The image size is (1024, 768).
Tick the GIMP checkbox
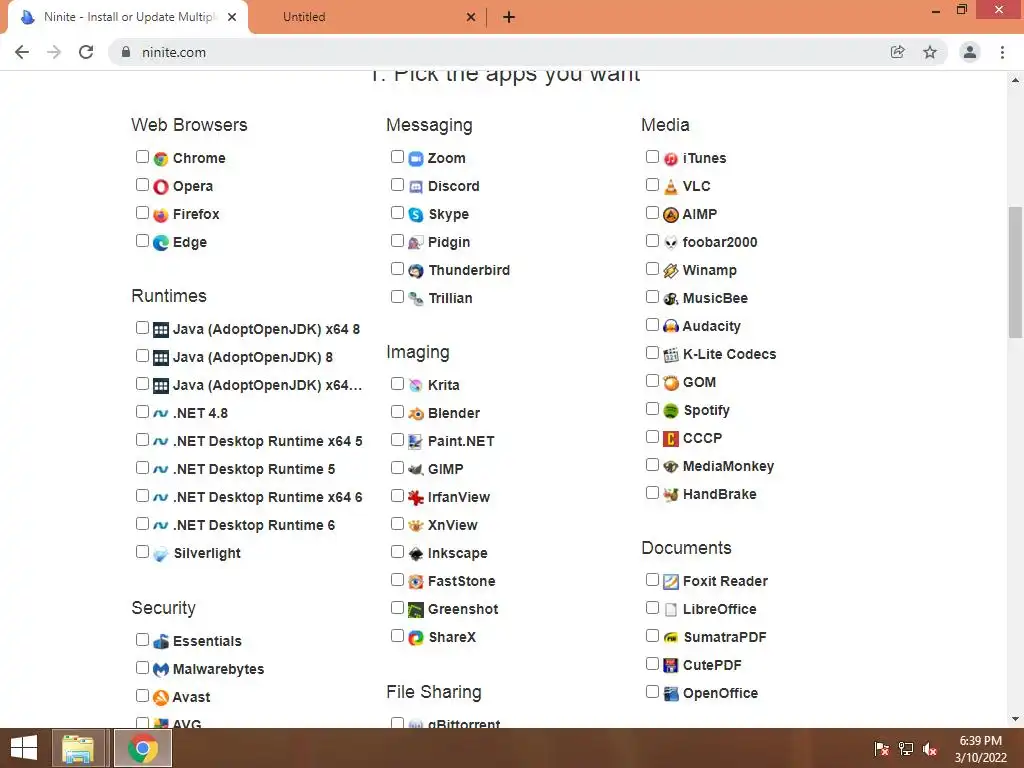pyautogui.click(x=397, y=468)
